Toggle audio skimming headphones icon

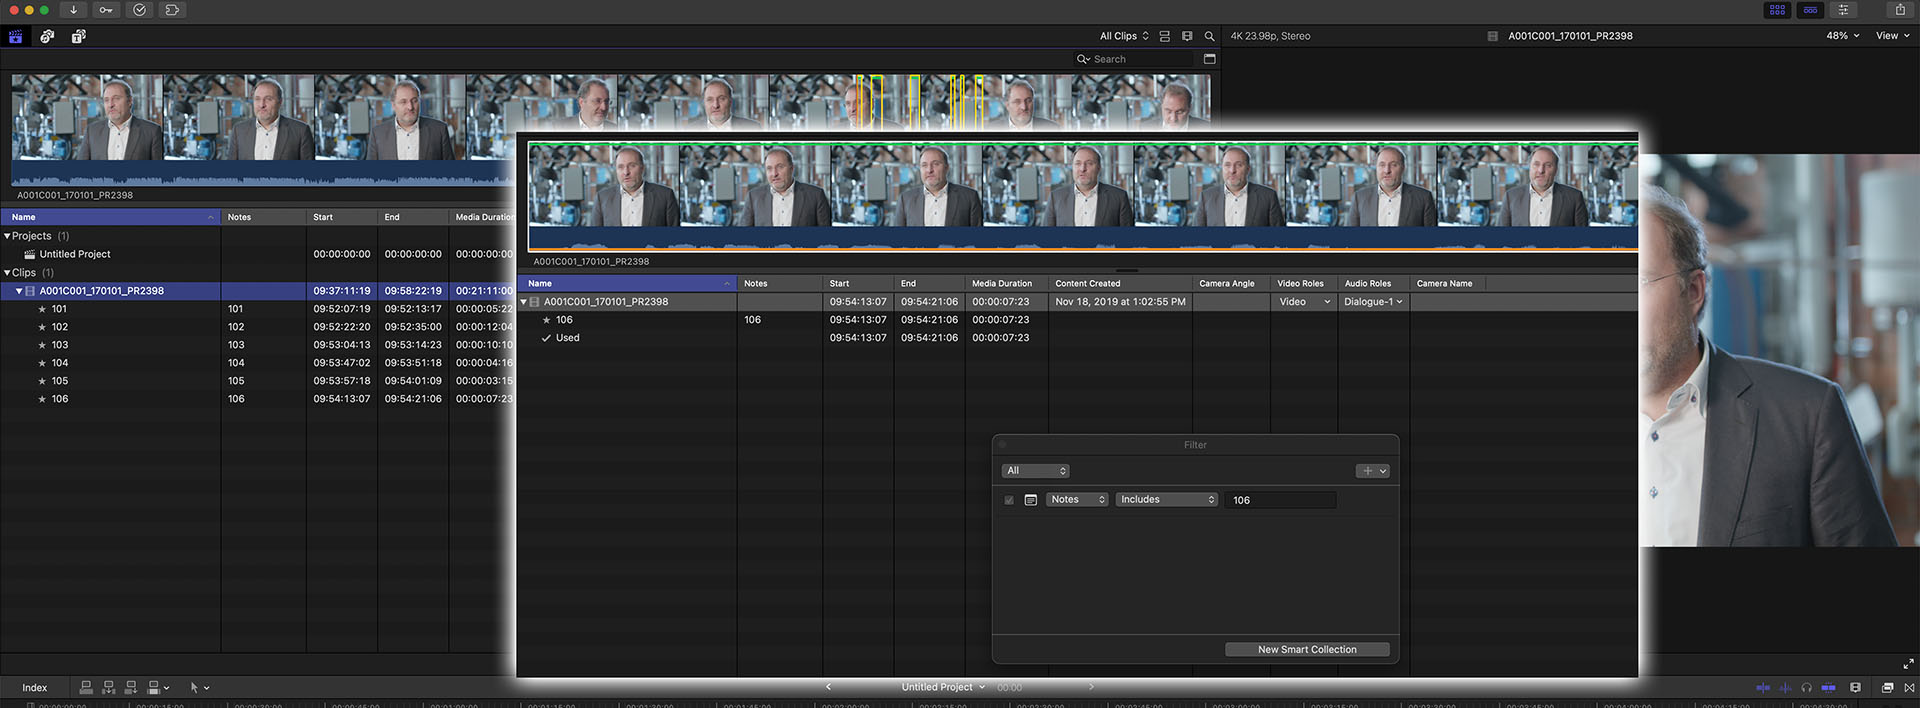click(x=1806, y=688)
